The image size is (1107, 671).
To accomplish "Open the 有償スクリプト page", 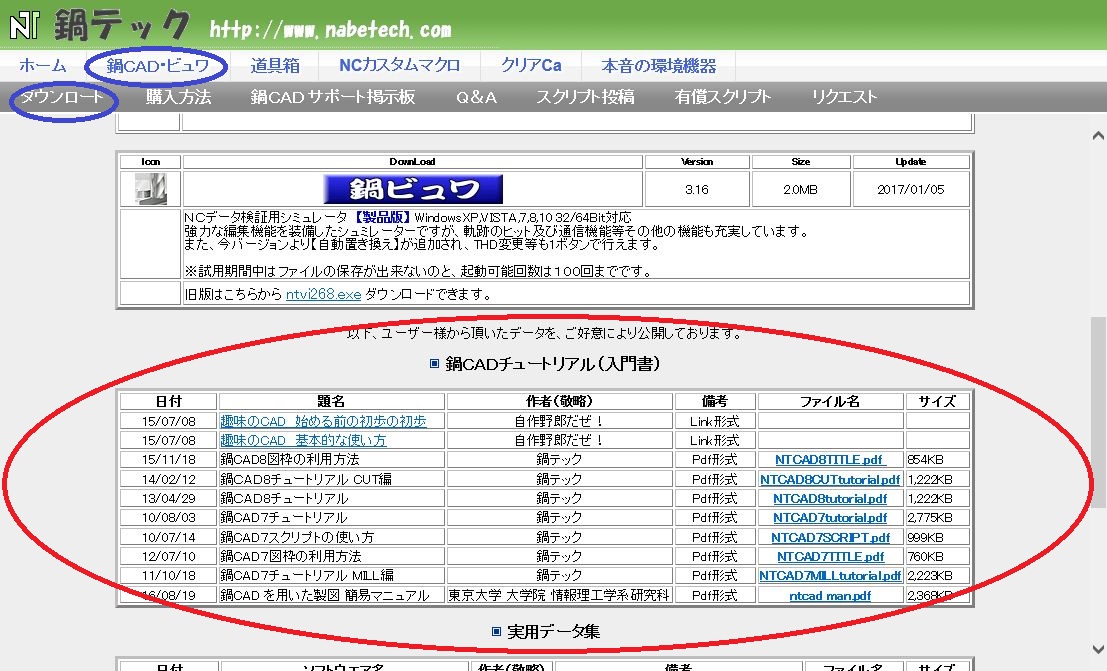I will [x=723, y=97].
